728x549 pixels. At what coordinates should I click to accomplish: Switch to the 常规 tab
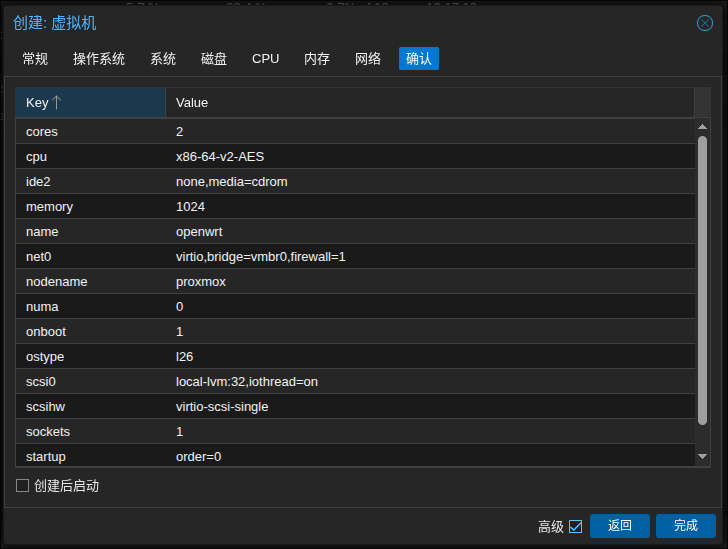click(x=35, y=59)
